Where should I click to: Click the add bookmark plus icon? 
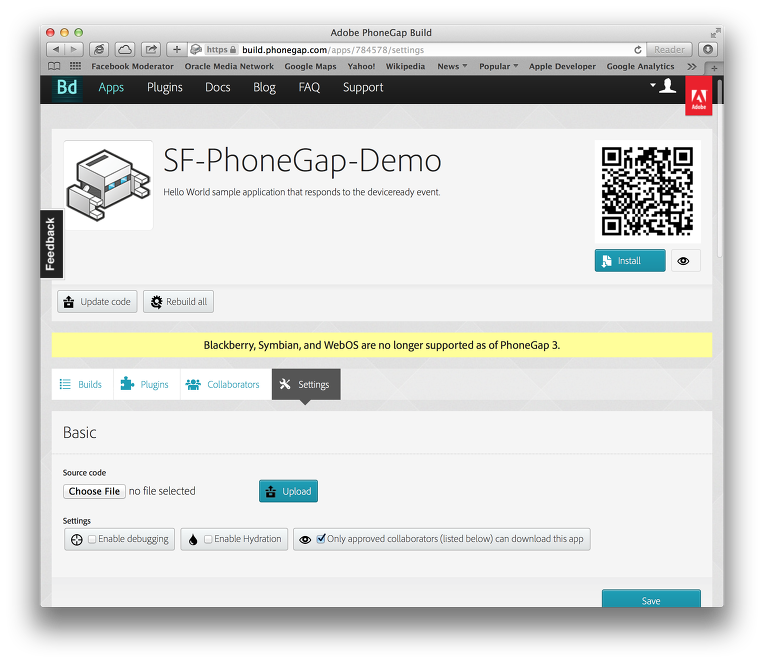click(177, 49)
